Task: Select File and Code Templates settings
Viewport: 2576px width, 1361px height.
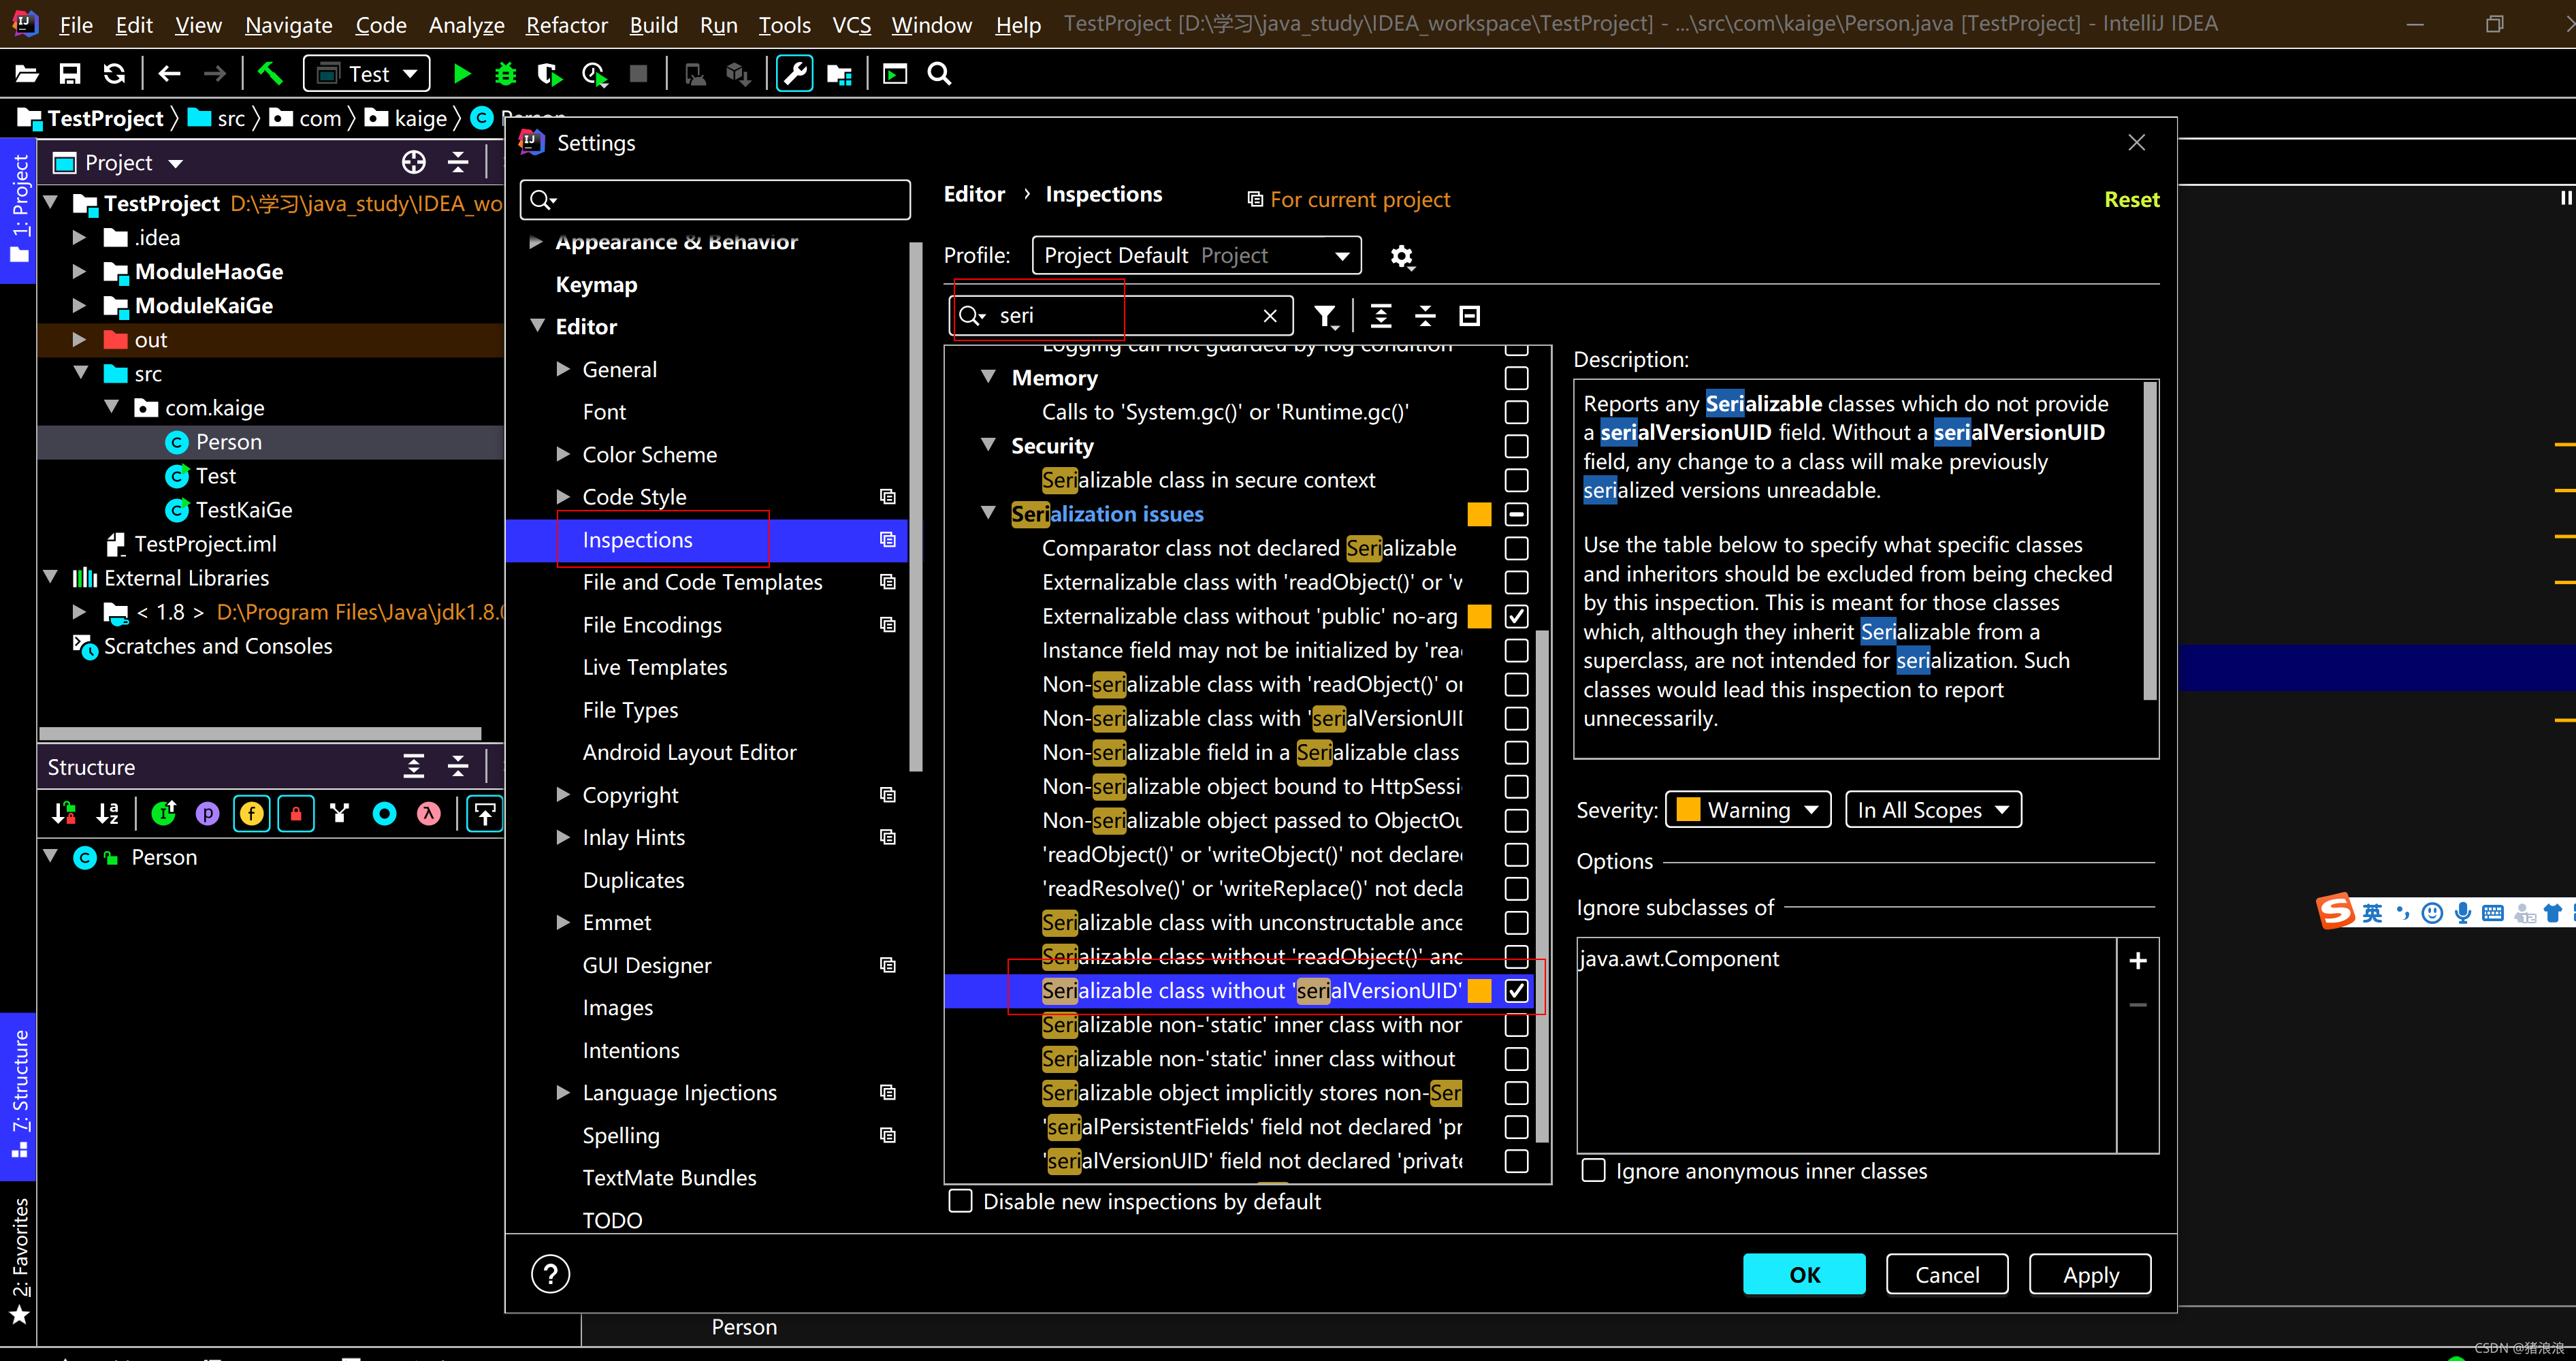Action: tap(702, 582)
